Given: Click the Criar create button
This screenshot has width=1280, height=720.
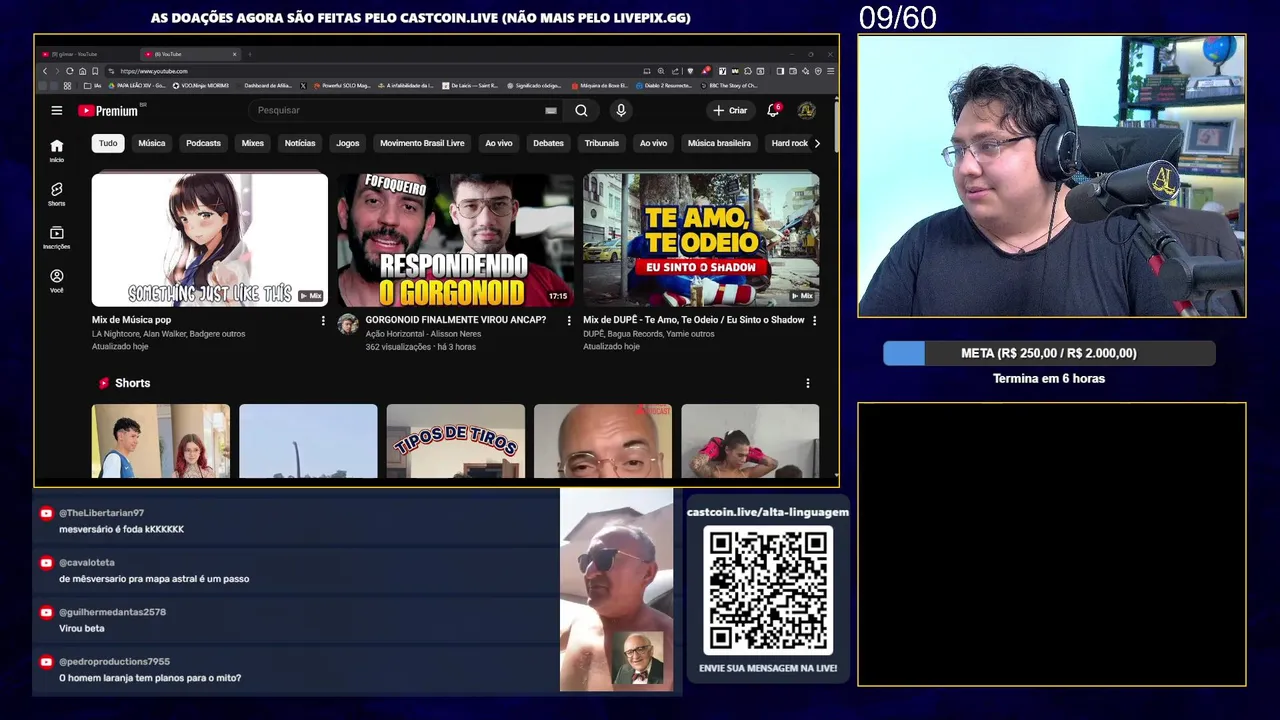Looking at the screenshot, I should point(730,111).
